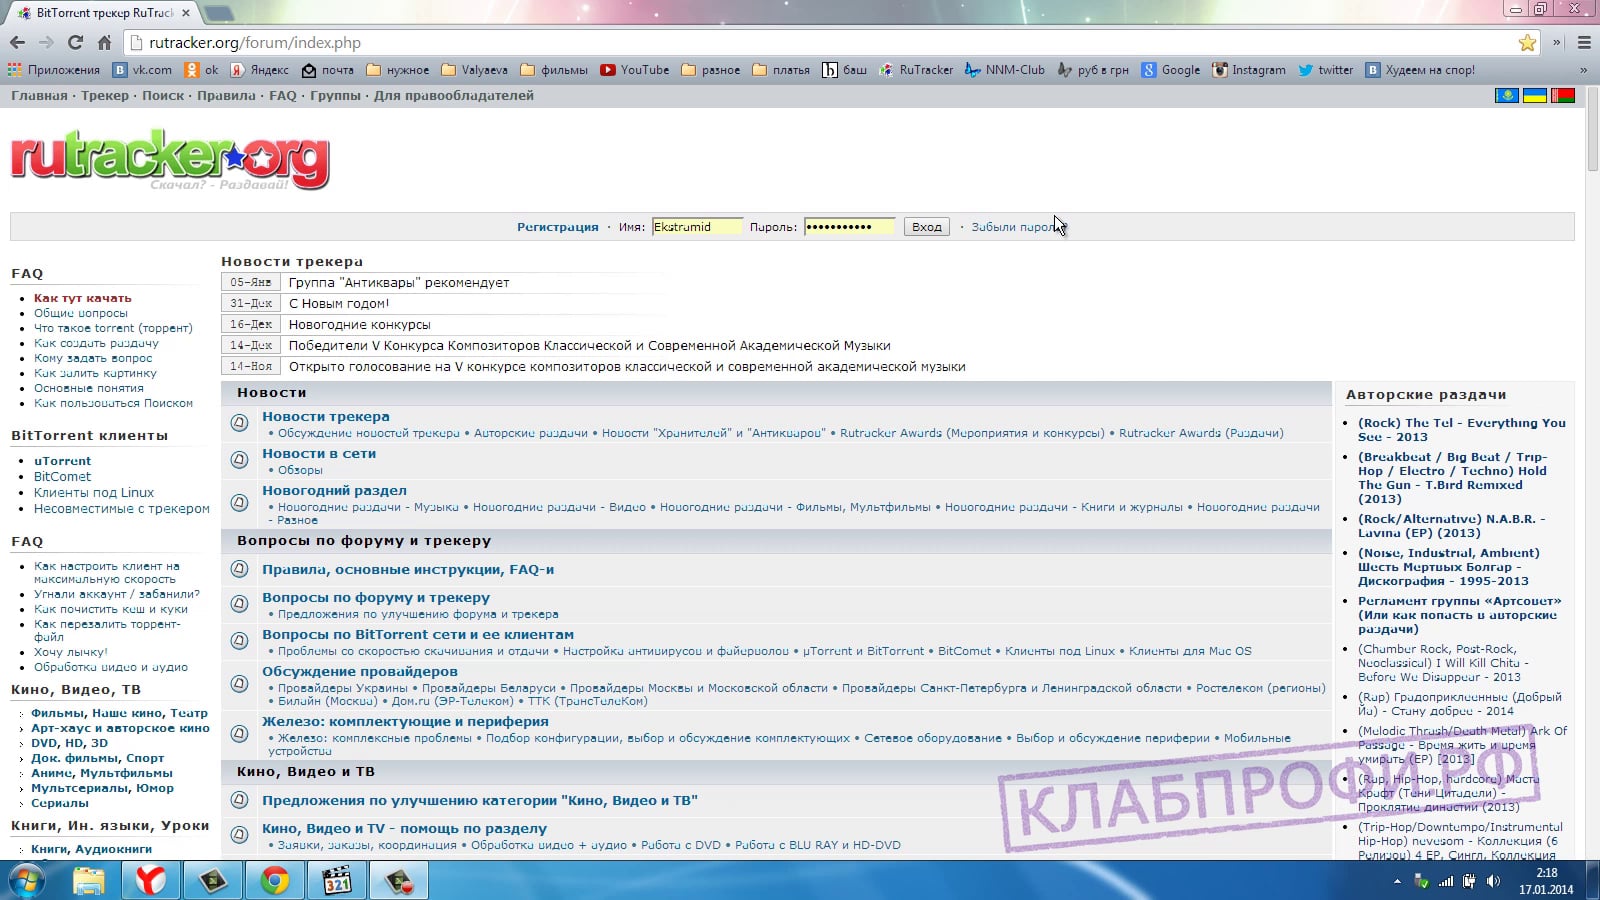
Task: Open Chrome from the taskbar
Action: tap(275, 881)
